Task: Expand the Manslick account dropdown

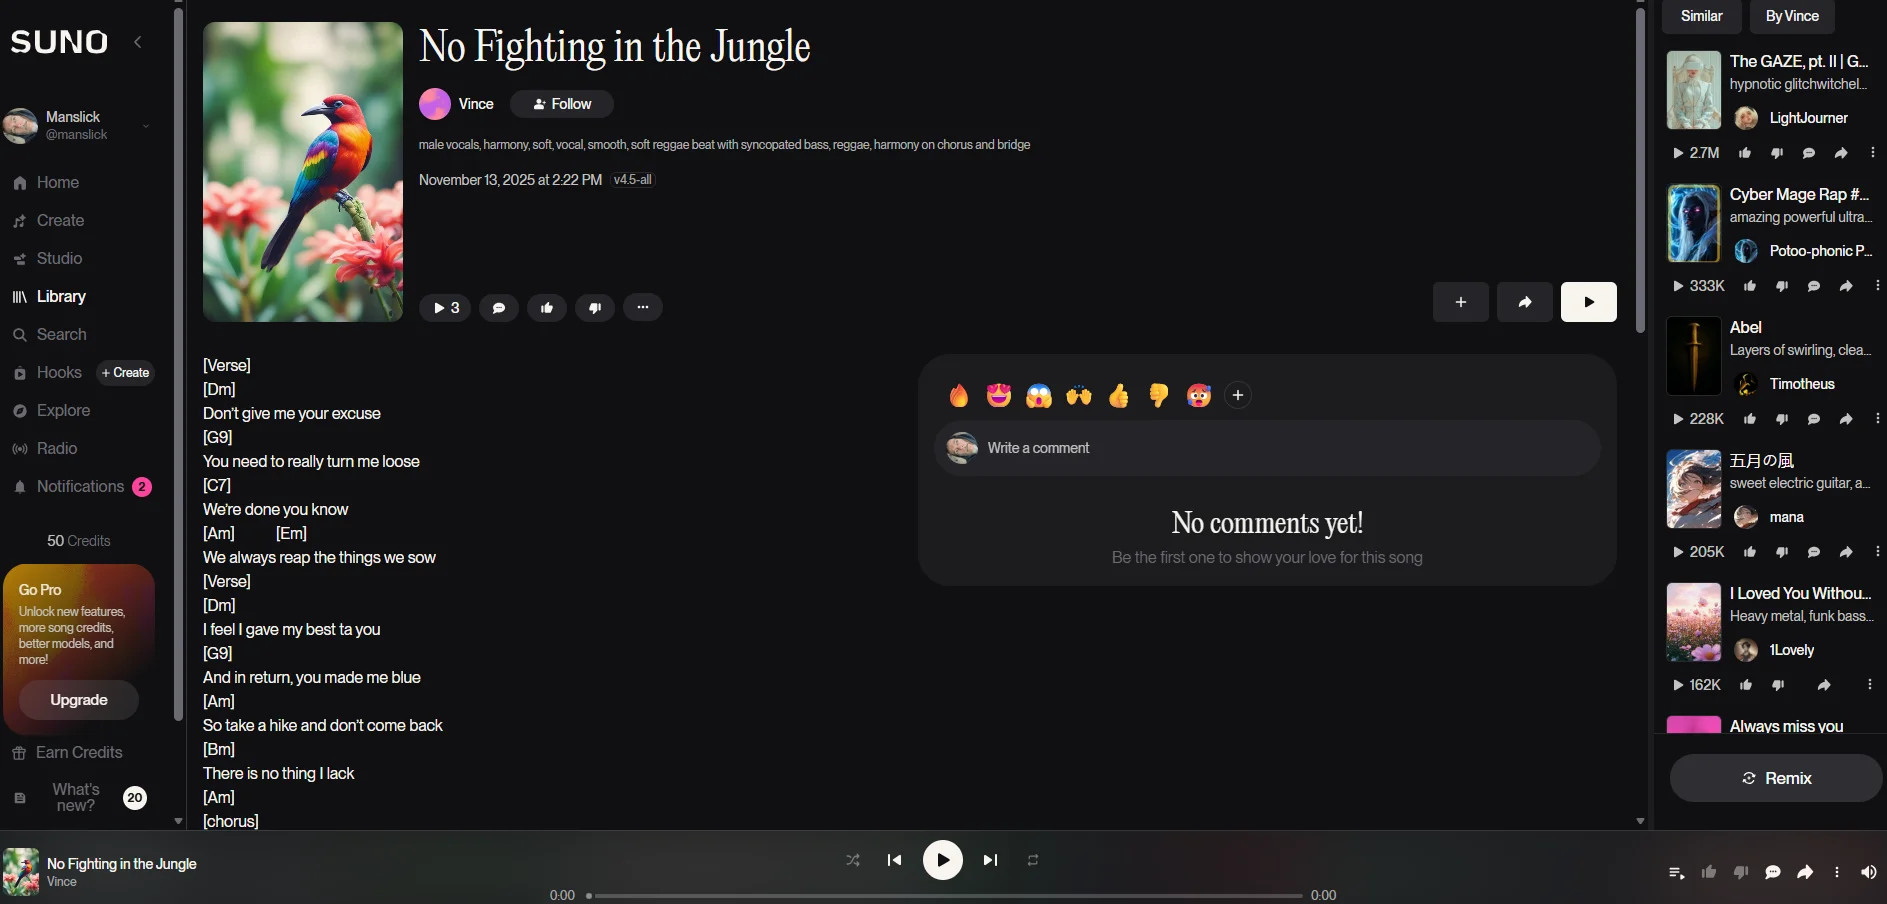Action: (146, 126)
